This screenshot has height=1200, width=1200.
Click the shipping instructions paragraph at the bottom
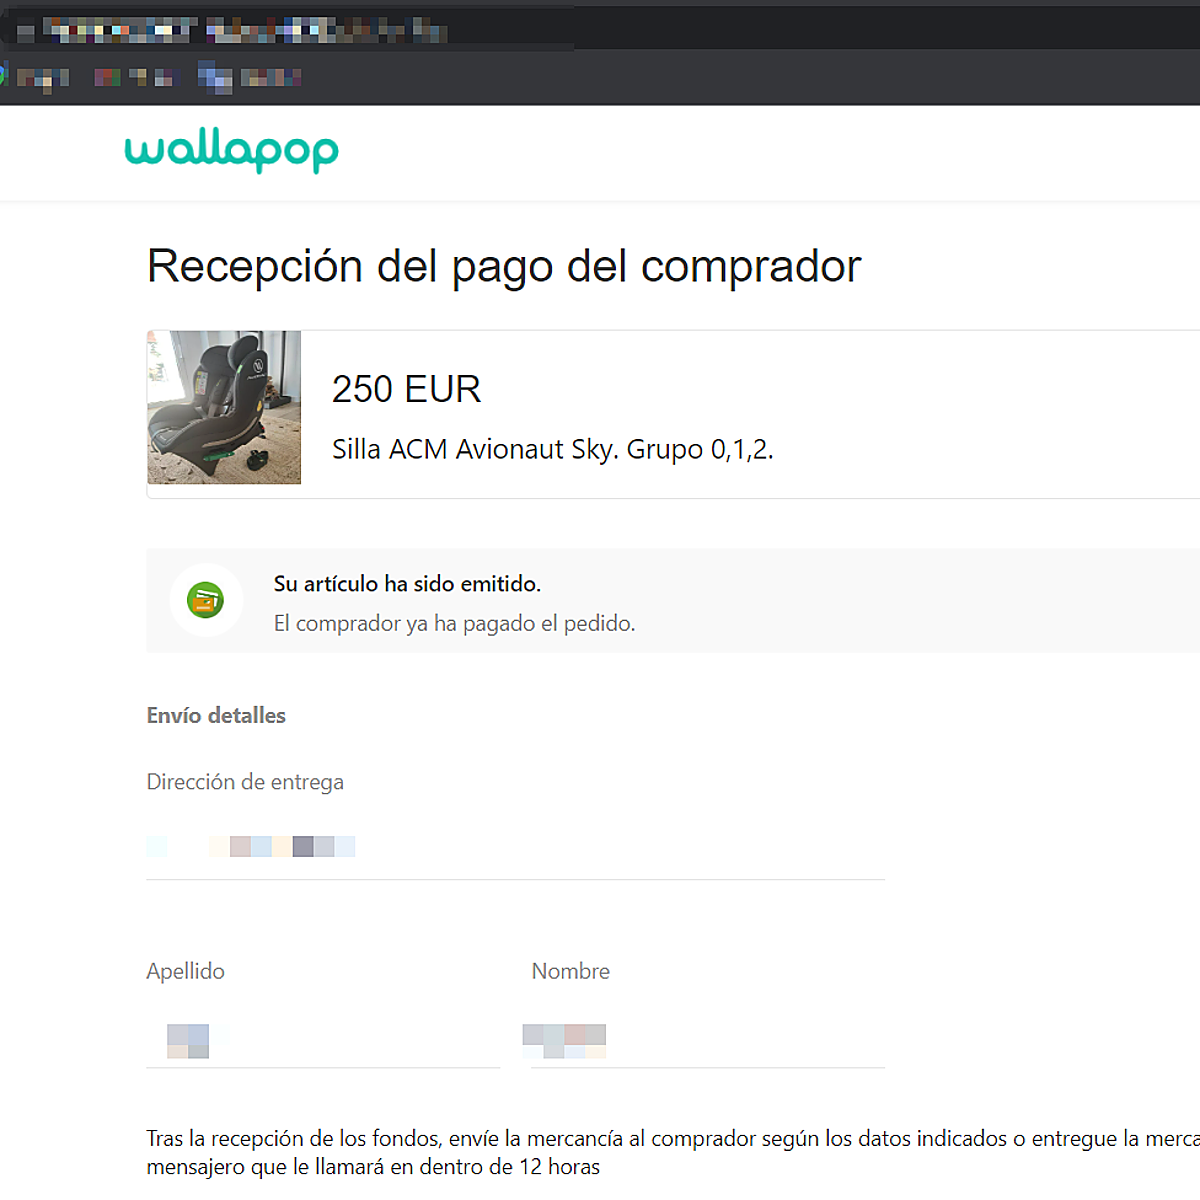click(600, 1150)
